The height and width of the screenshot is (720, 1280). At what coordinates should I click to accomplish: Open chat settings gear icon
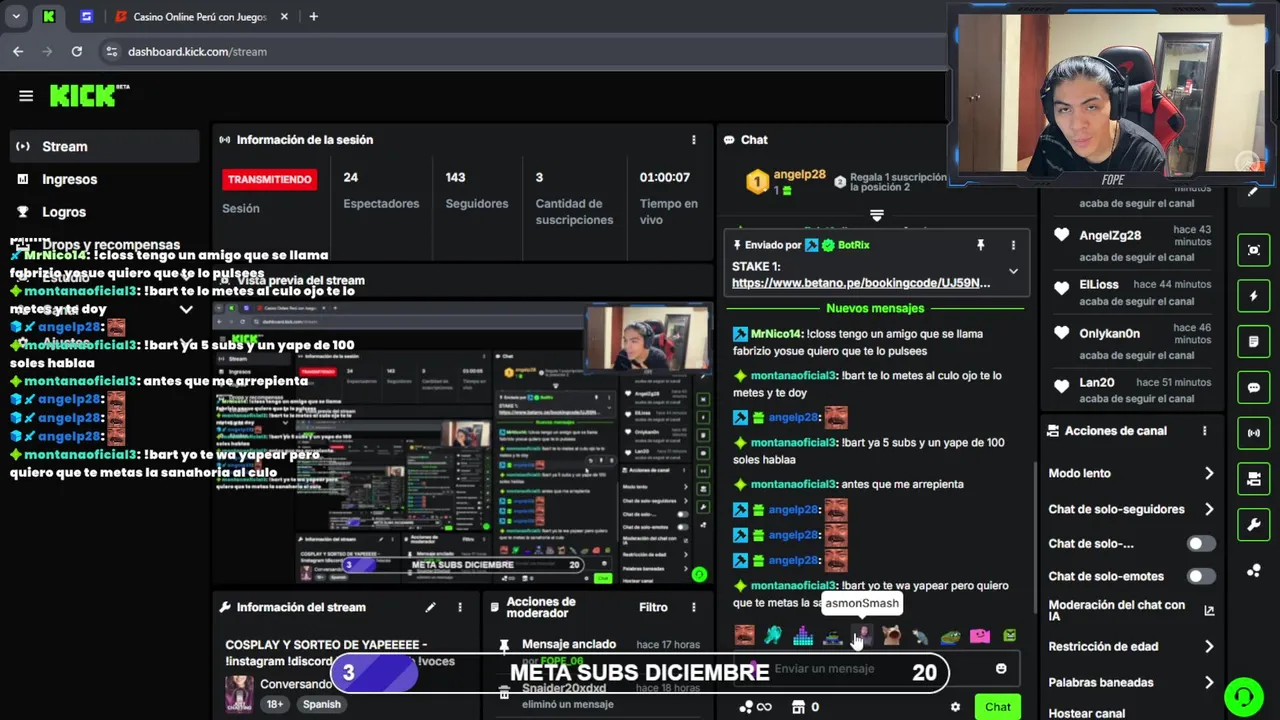tap(955, 707)
